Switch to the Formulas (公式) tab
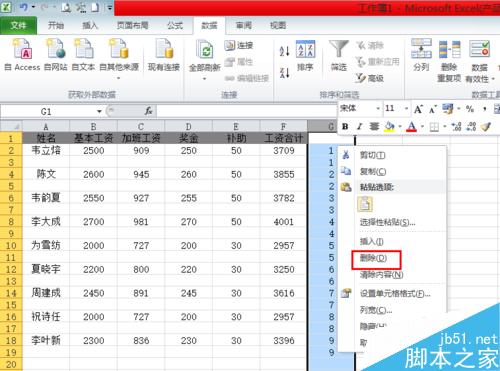500x371 pixels. [175, 25]
